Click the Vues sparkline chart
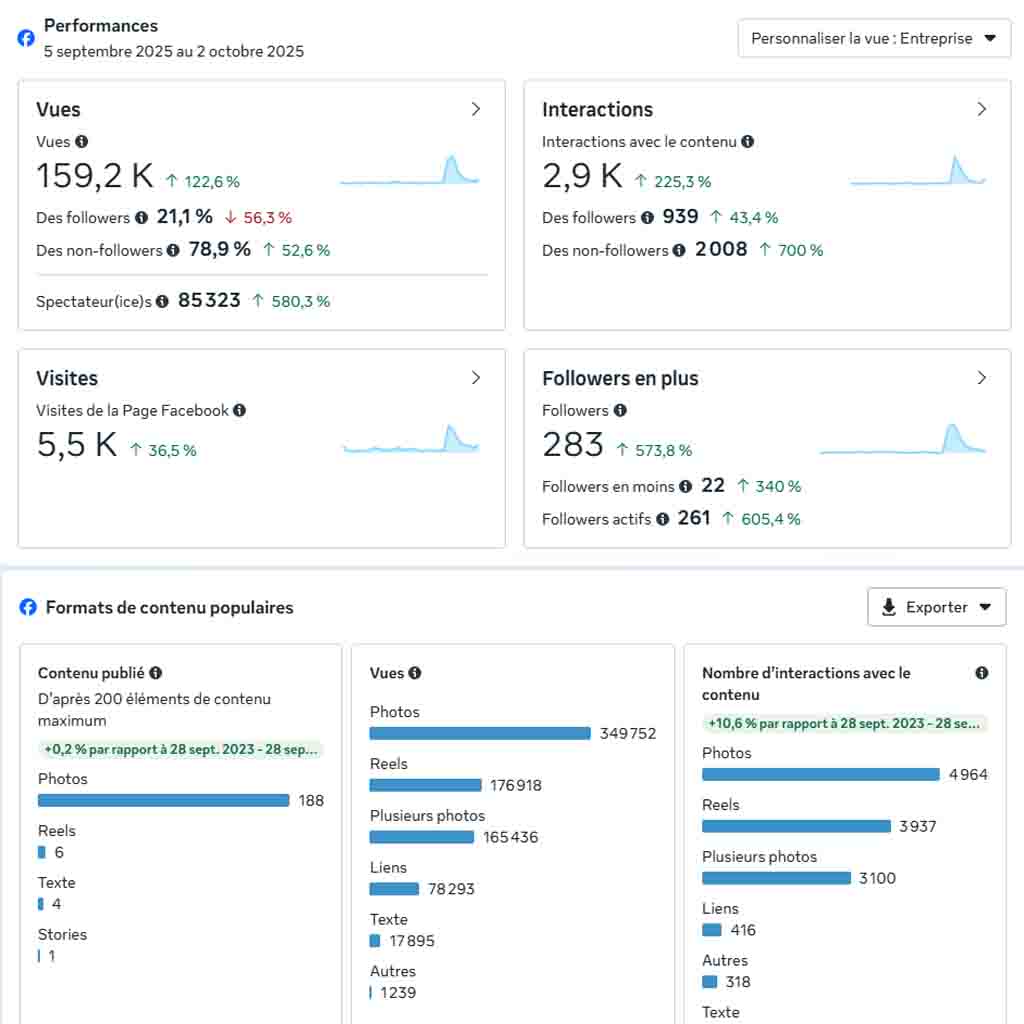Screen dimensions: 1024x1024 click(x=409, y=170)
